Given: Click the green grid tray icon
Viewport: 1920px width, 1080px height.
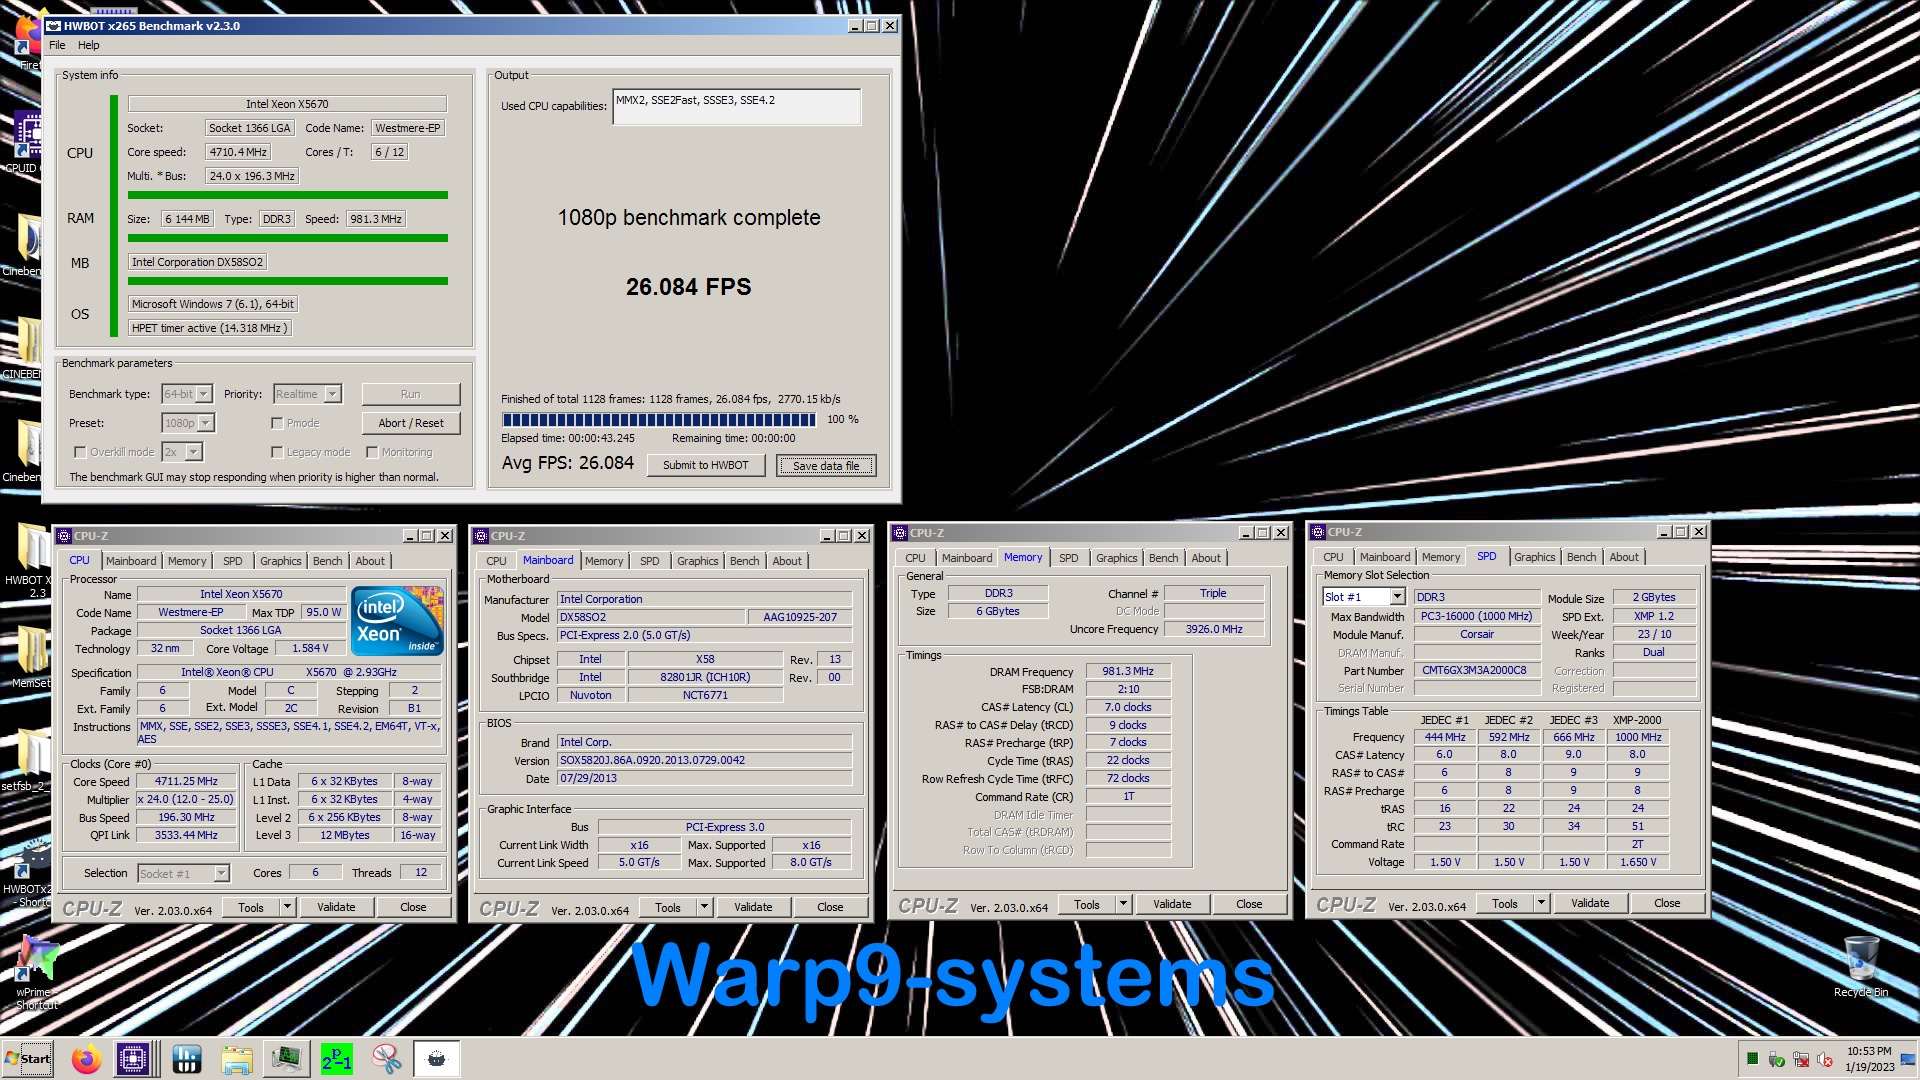Looking at the screenshot, I should [x=1752, y=1059].
